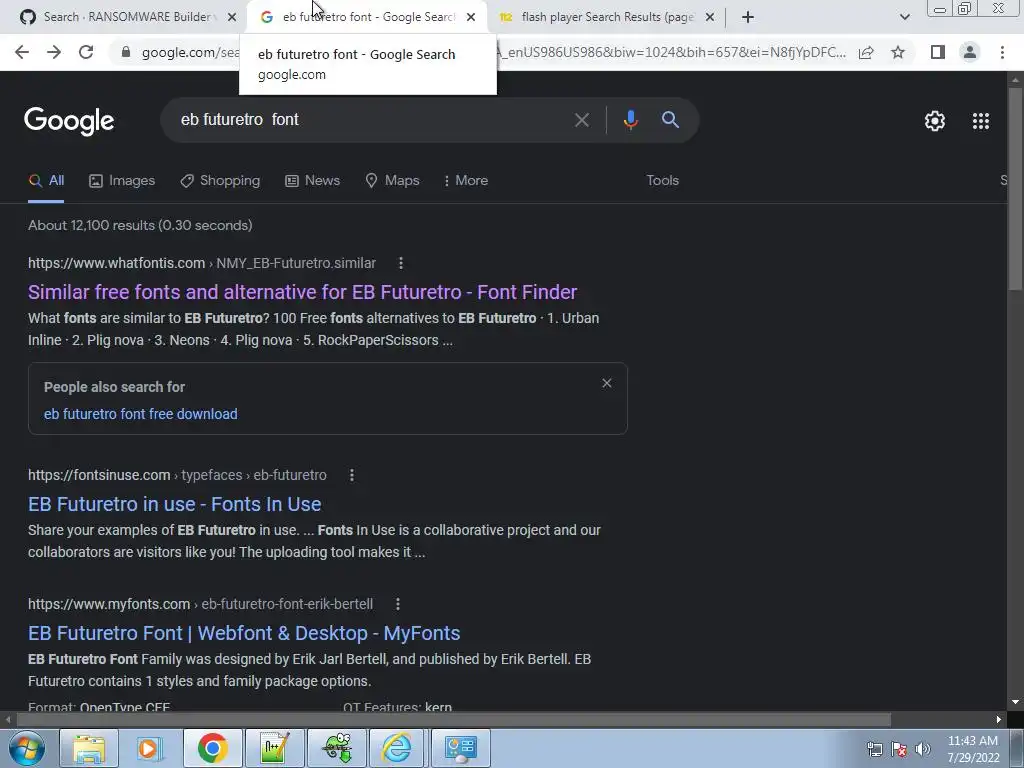This screenshot has height=768, width=1024.
Task: Click the vertical page scrollbar
Action: tap(1015, 189)
